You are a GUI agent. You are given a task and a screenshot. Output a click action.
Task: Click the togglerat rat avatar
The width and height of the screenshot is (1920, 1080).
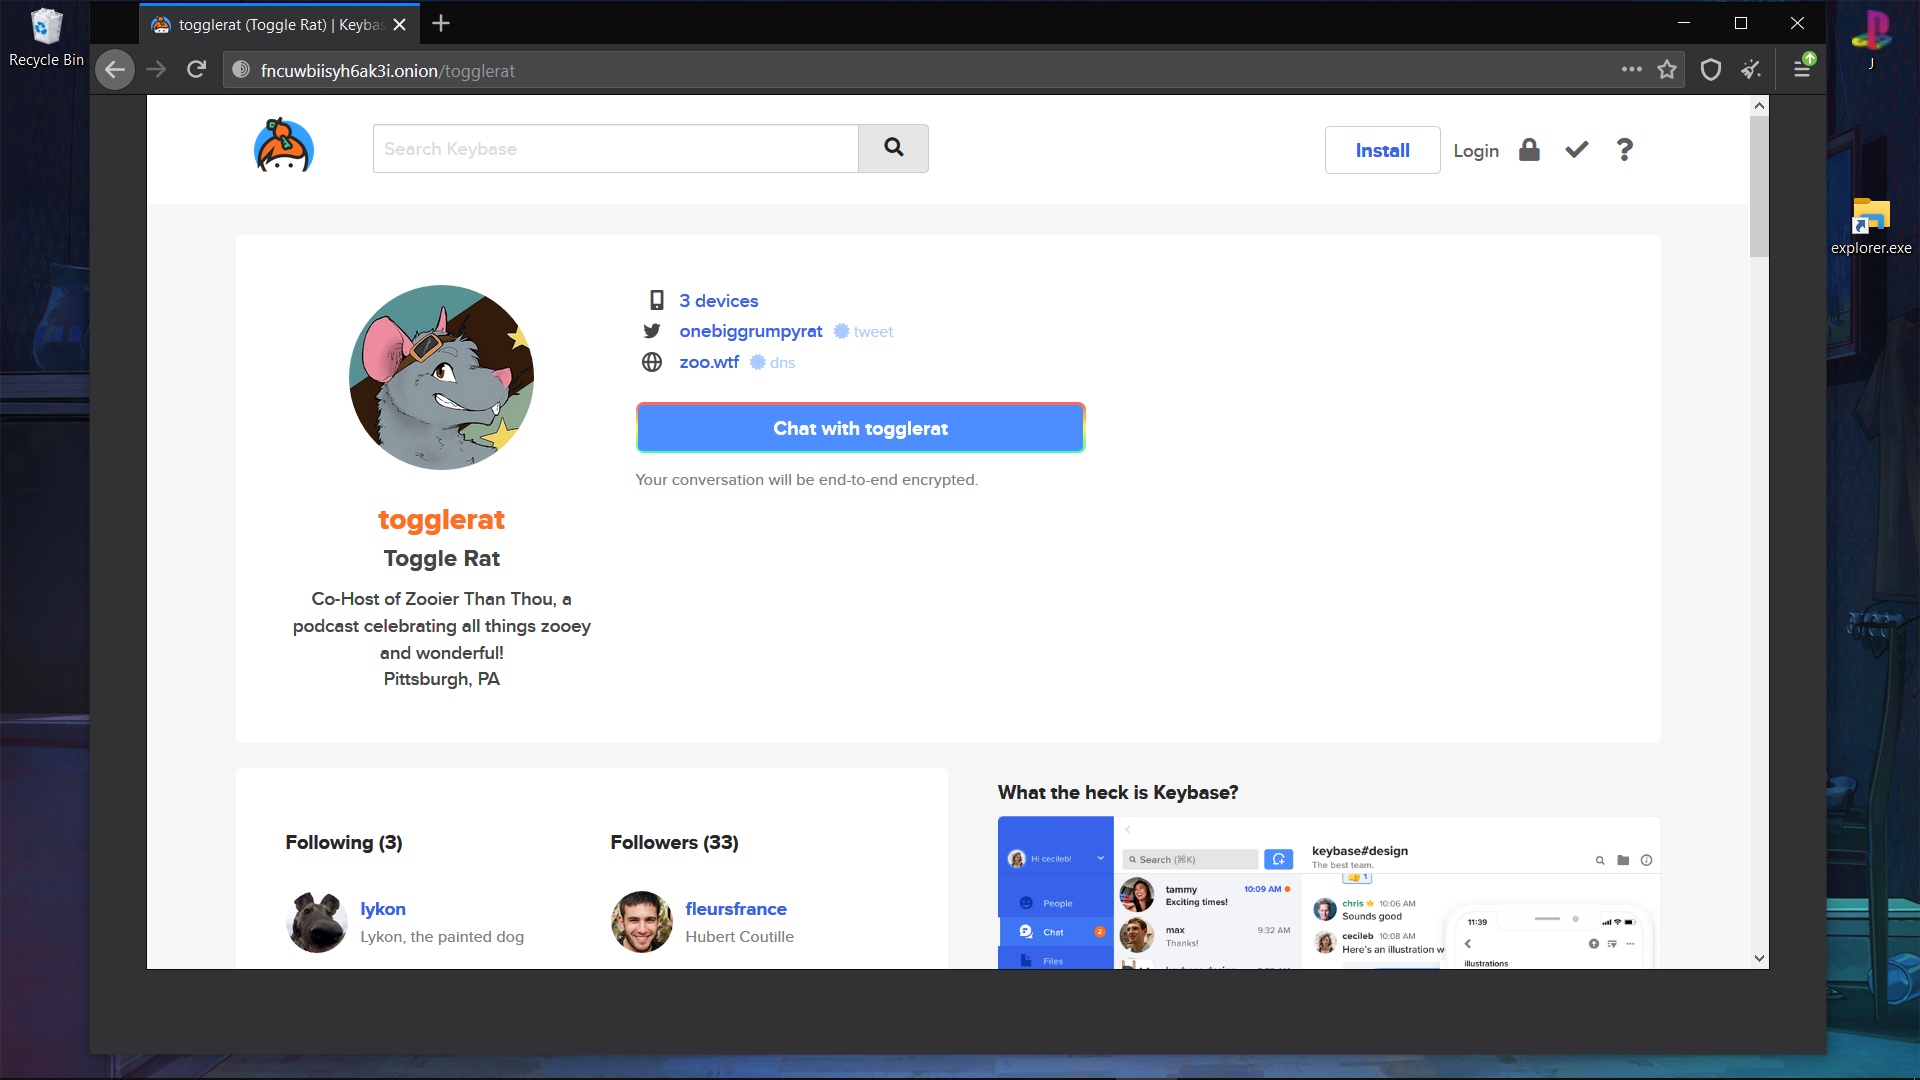point(441,377)
